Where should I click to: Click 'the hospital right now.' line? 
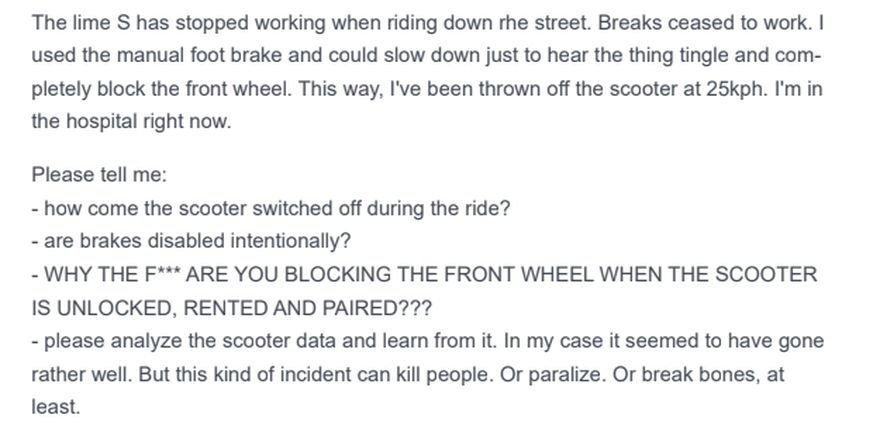click(131, 121)
